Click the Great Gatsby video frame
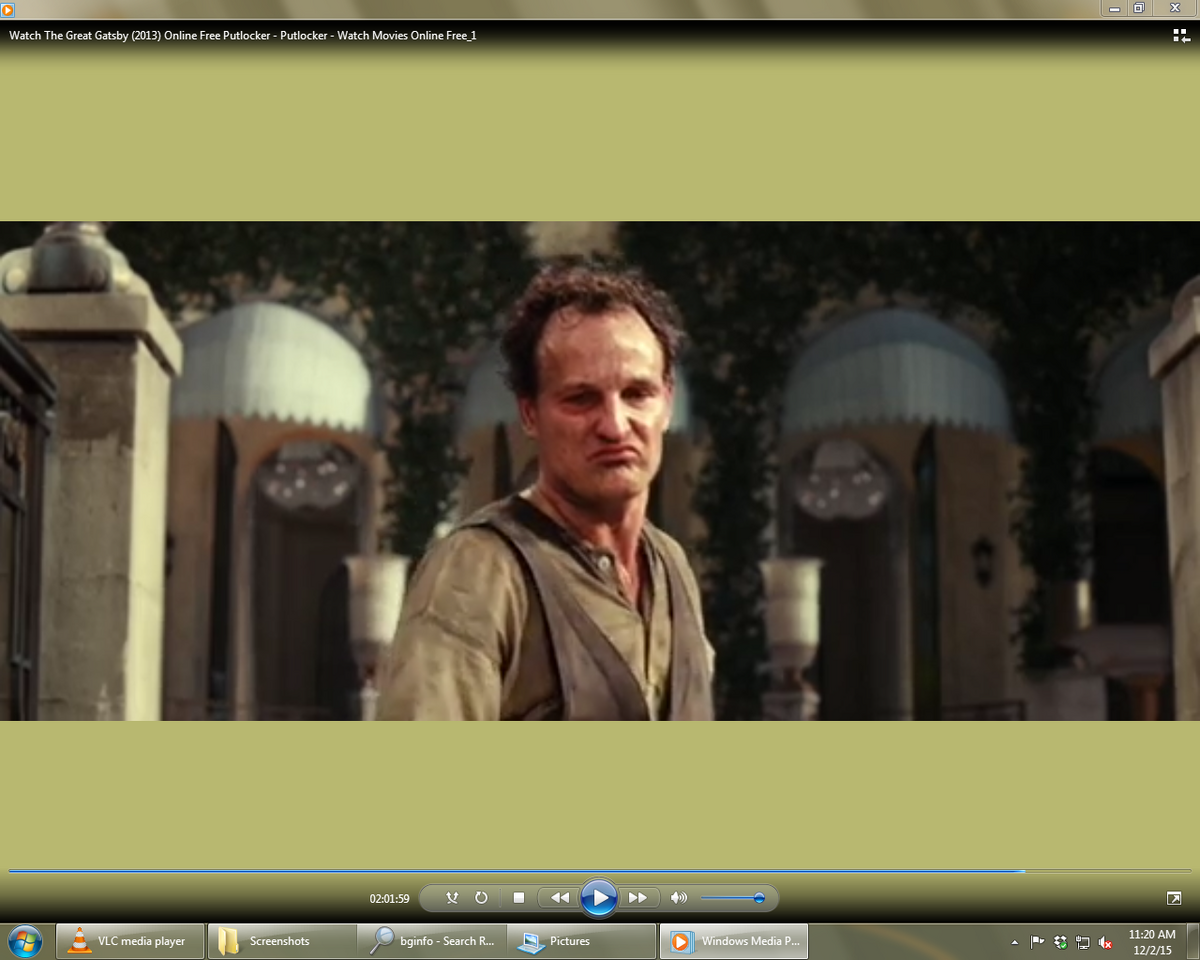 tap(600, 470)
